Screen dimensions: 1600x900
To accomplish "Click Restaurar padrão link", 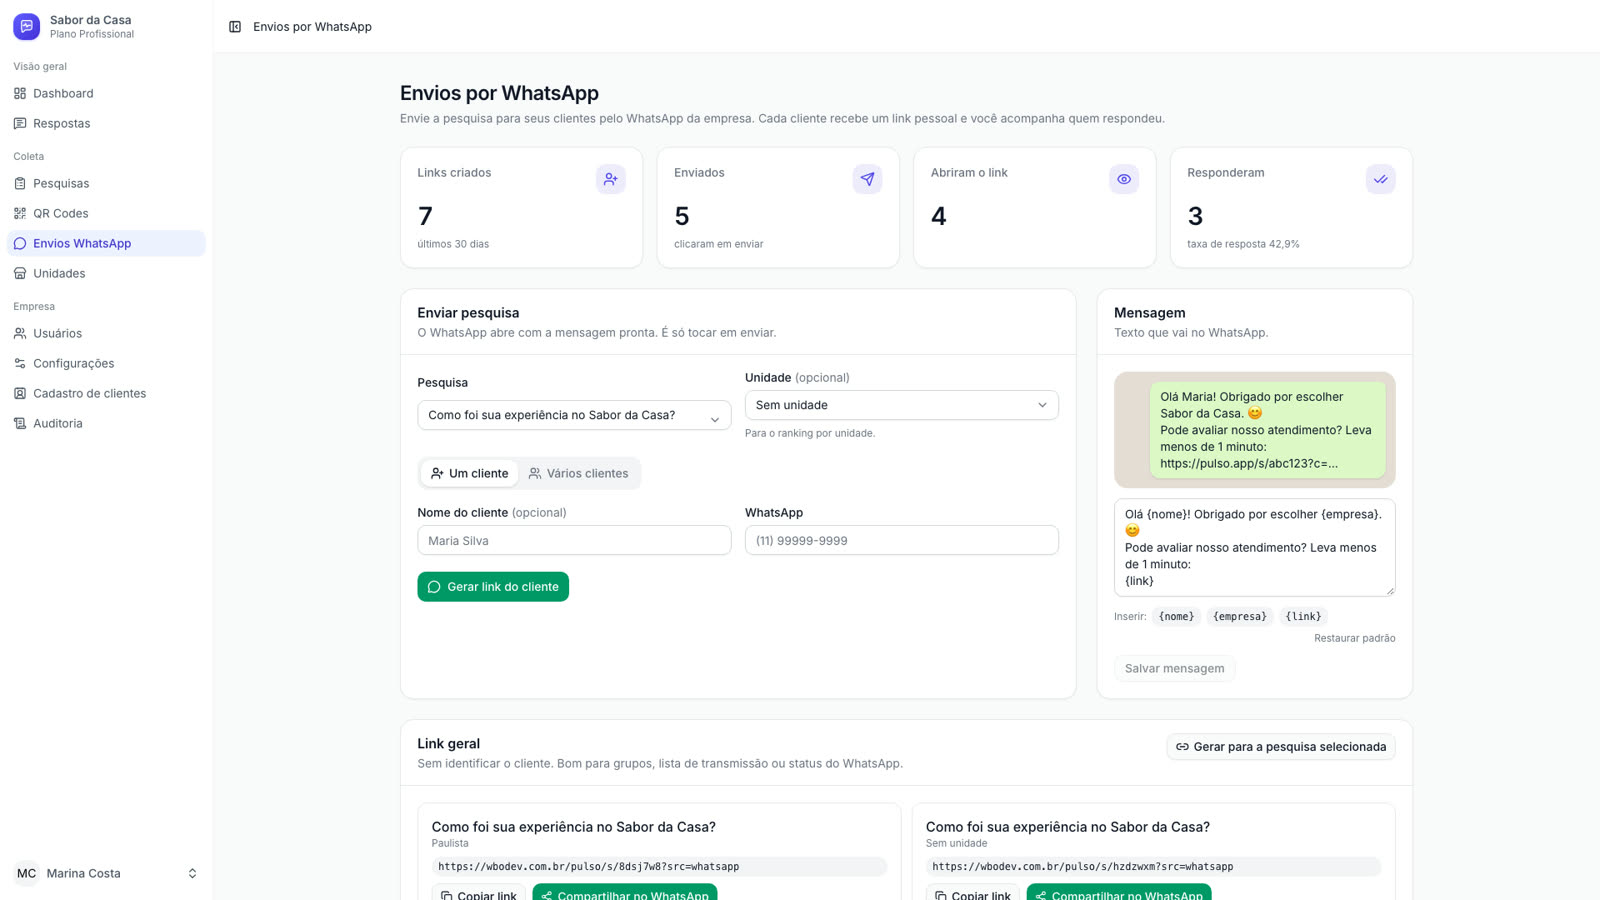I will 1354,638.
